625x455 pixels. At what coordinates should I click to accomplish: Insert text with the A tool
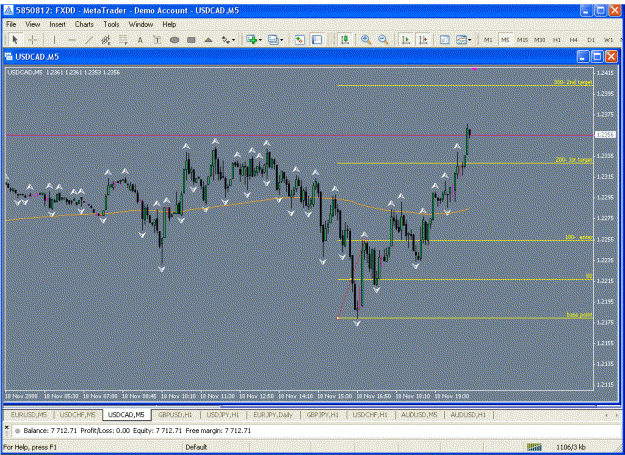[x=140, y=39]
